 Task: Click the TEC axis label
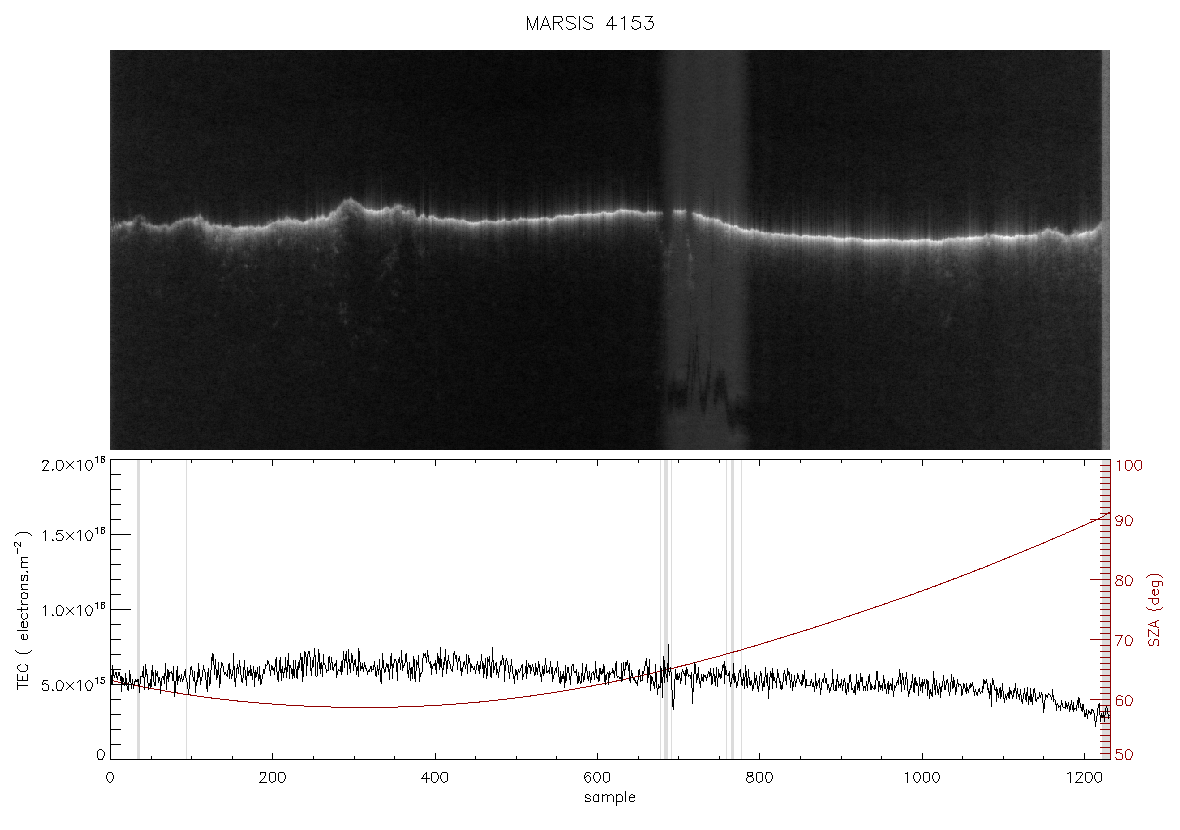[23, 610]
